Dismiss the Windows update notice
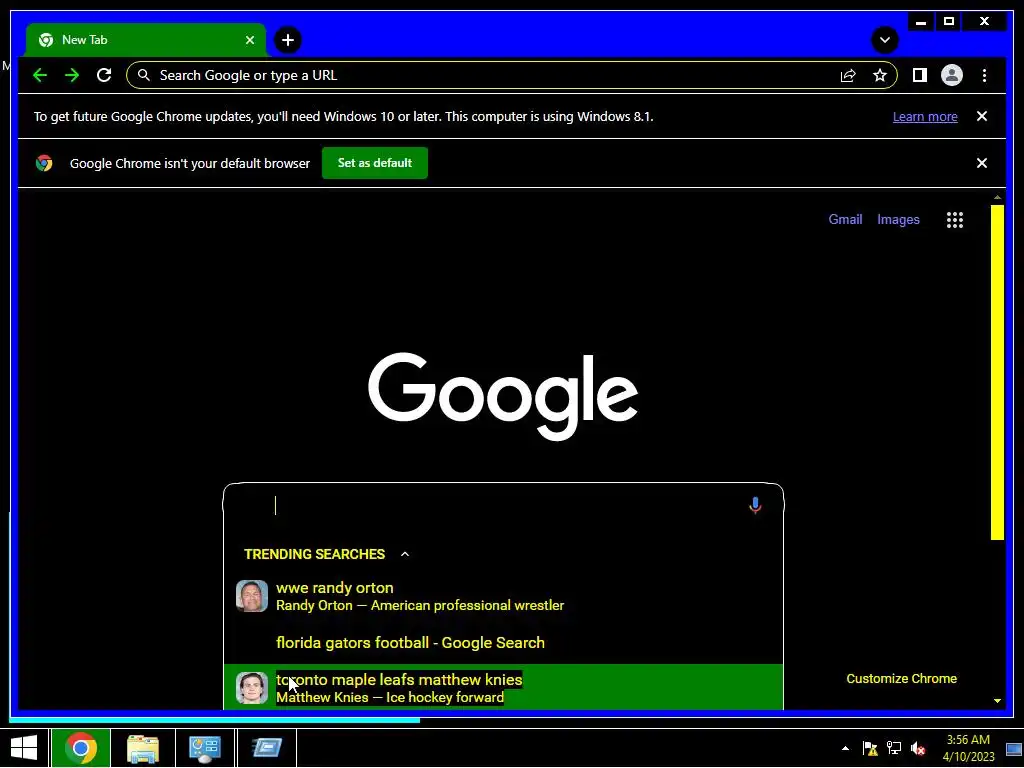Screen dimensions: 1024x768 [x=982, y=116]
